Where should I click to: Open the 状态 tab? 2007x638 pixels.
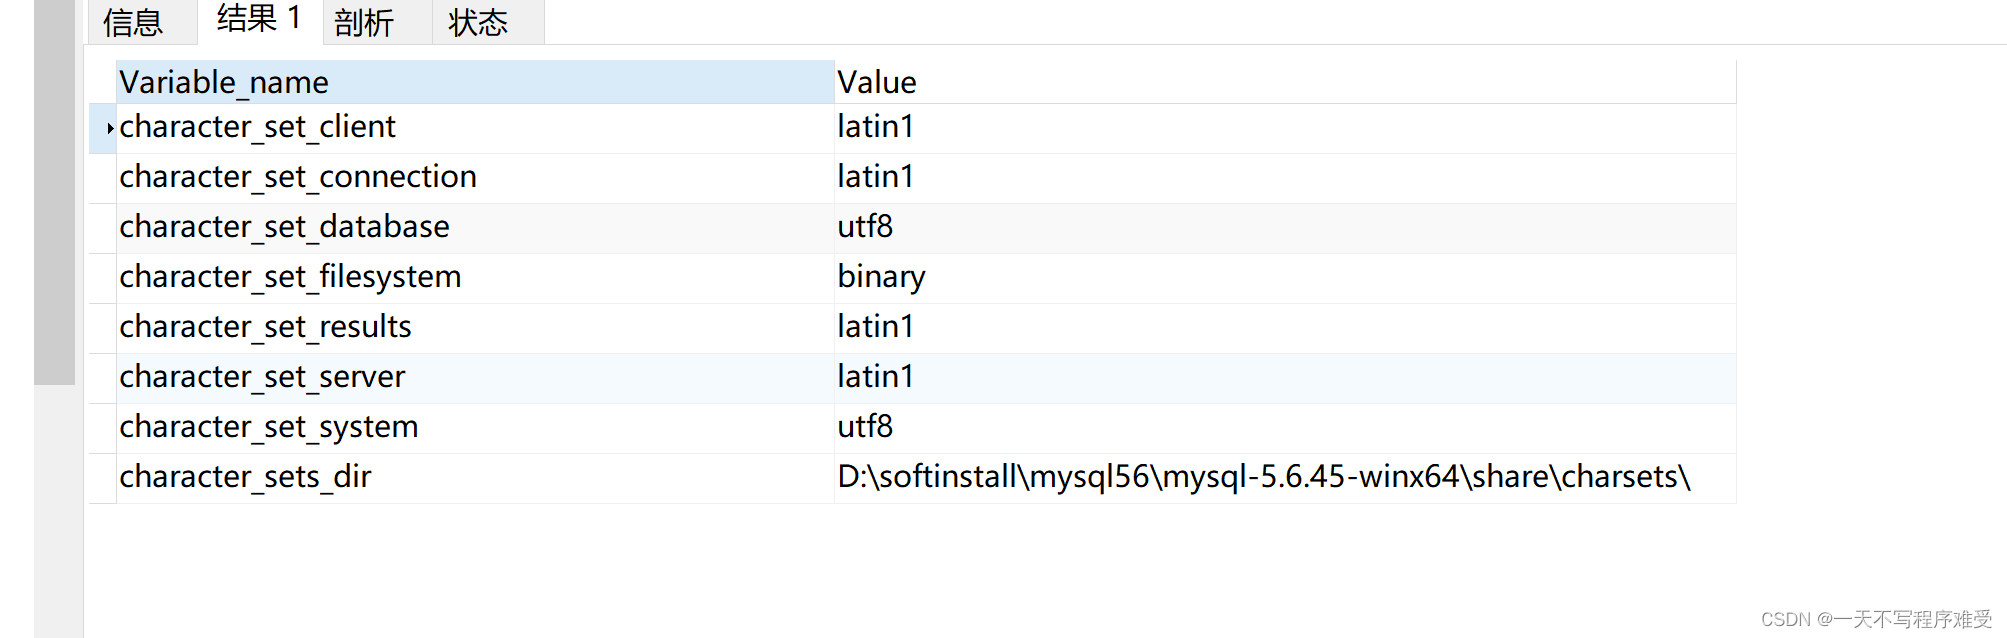(488, 22)
